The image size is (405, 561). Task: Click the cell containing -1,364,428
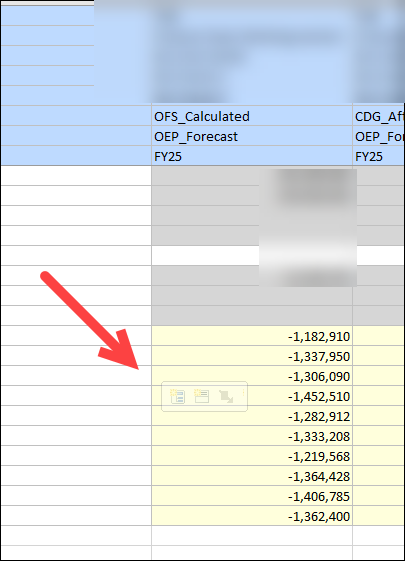252,476
